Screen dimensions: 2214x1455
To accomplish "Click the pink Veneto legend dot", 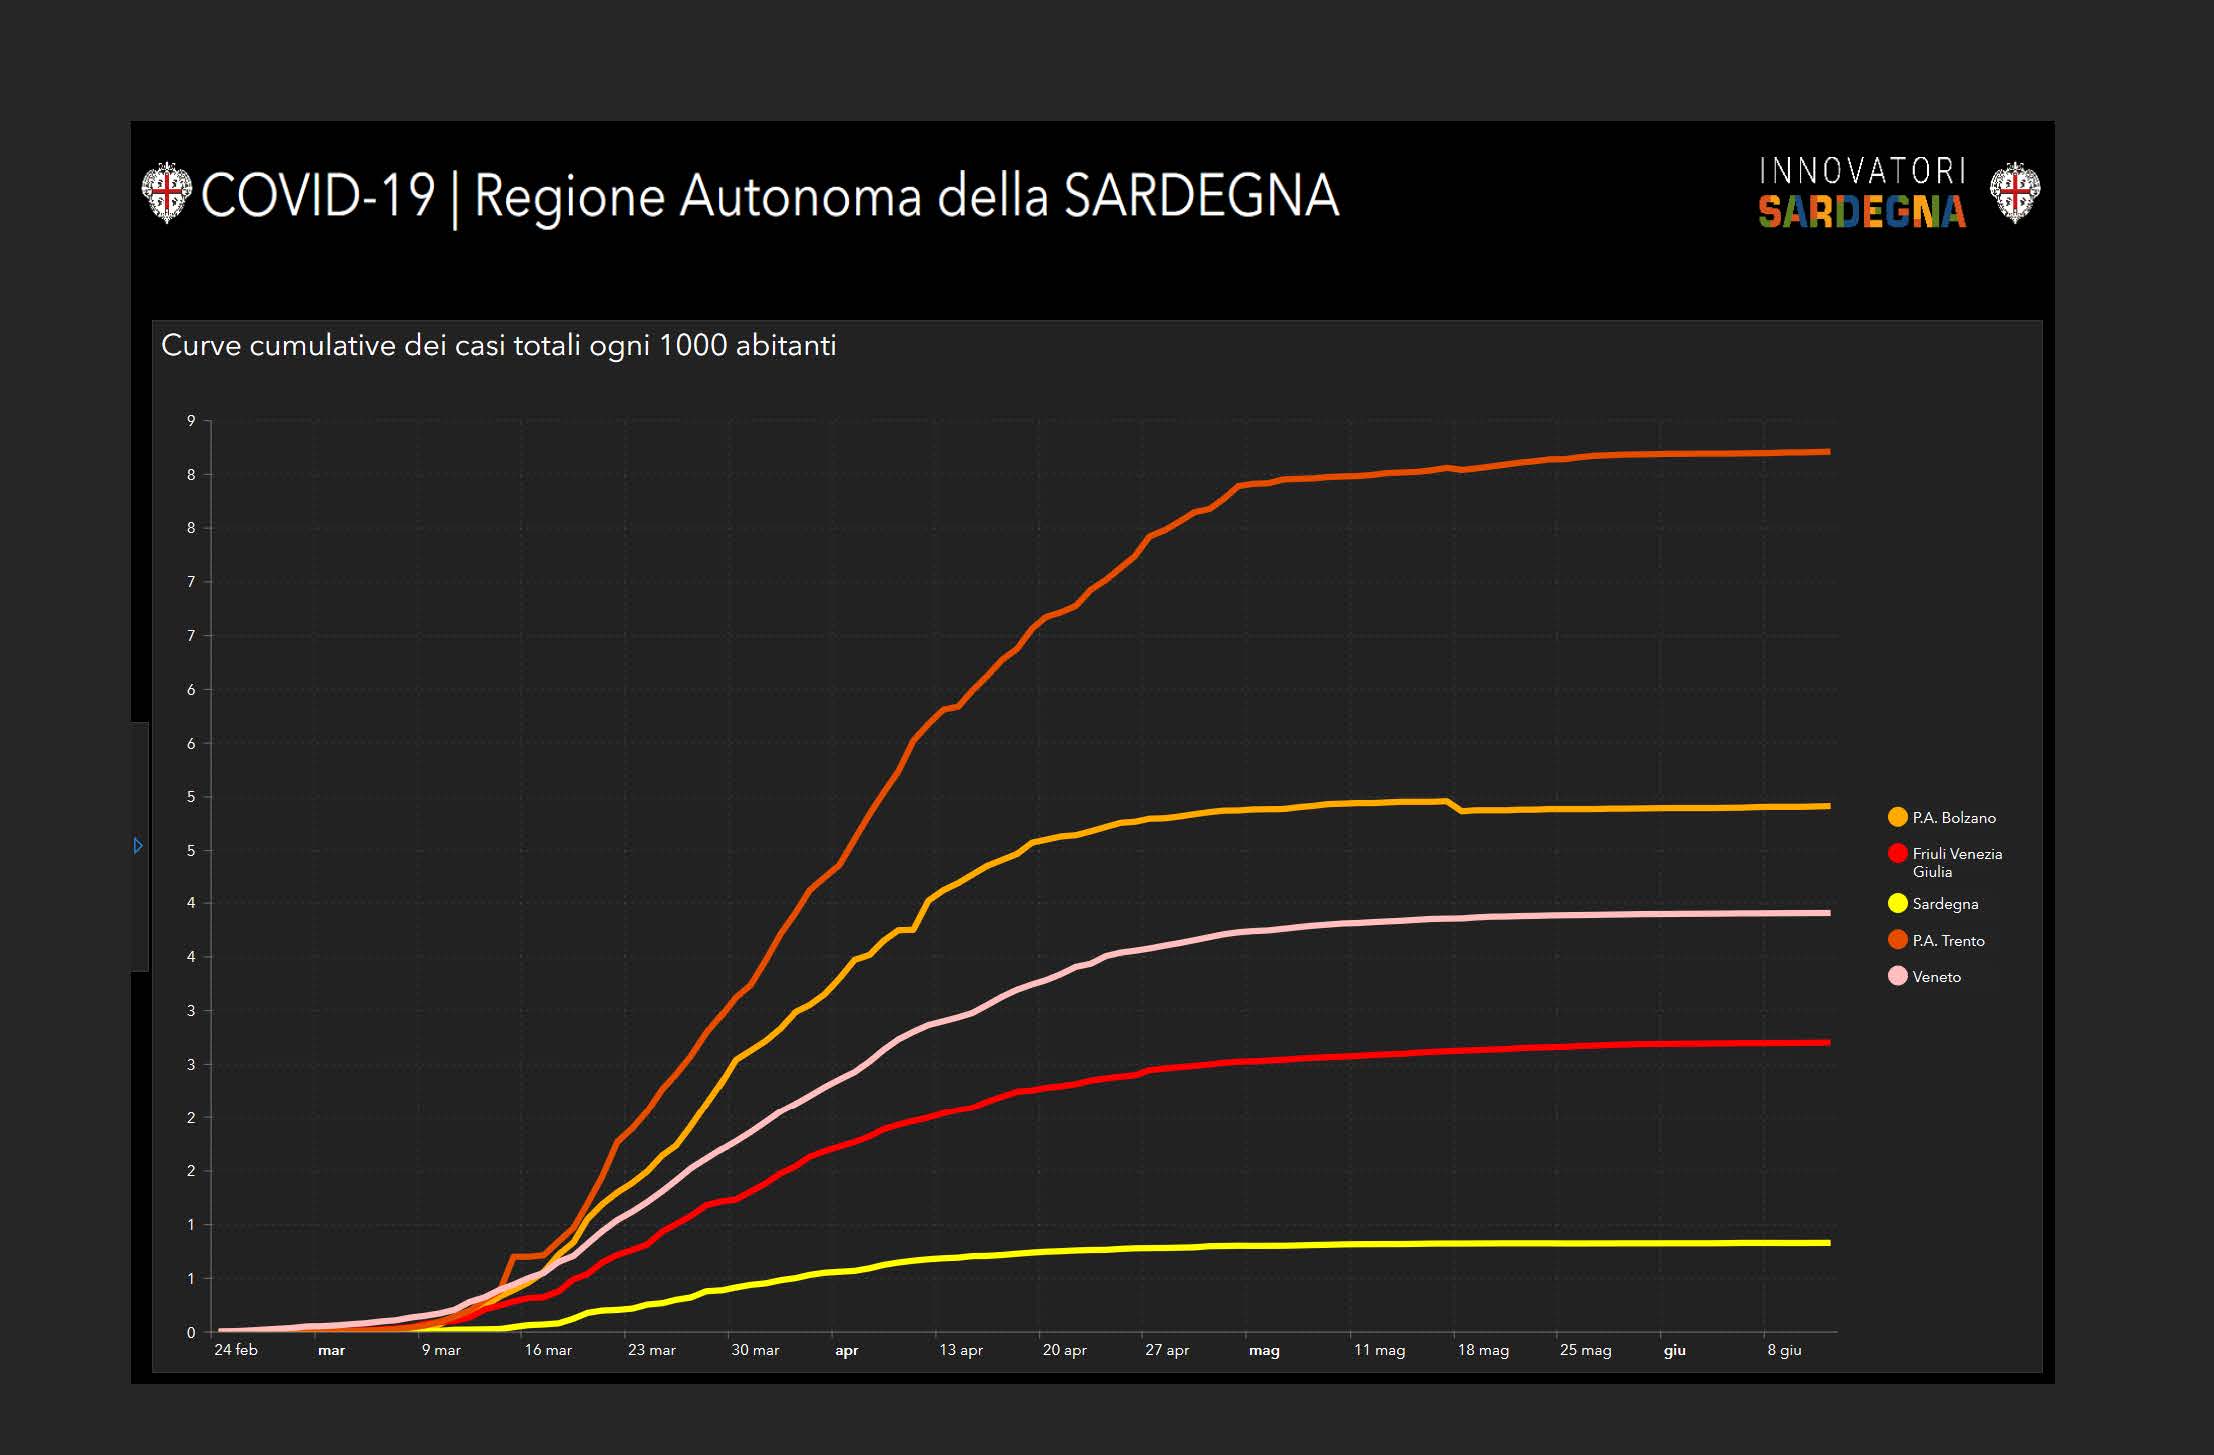I will [x=1897, y=976].
